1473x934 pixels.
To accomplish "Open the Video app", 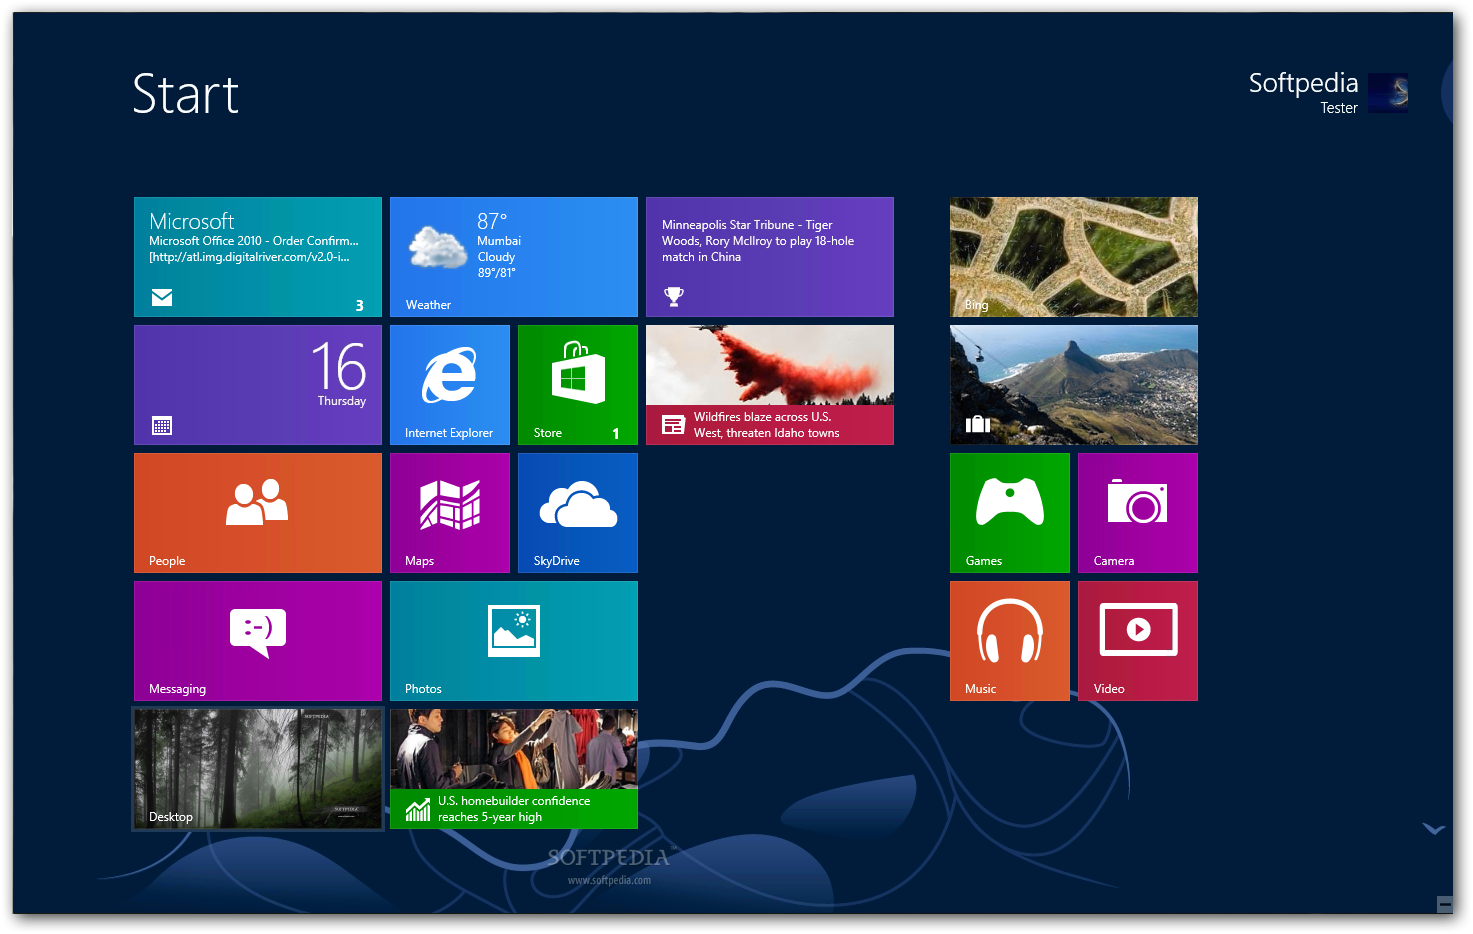I will click(1137, 641).
